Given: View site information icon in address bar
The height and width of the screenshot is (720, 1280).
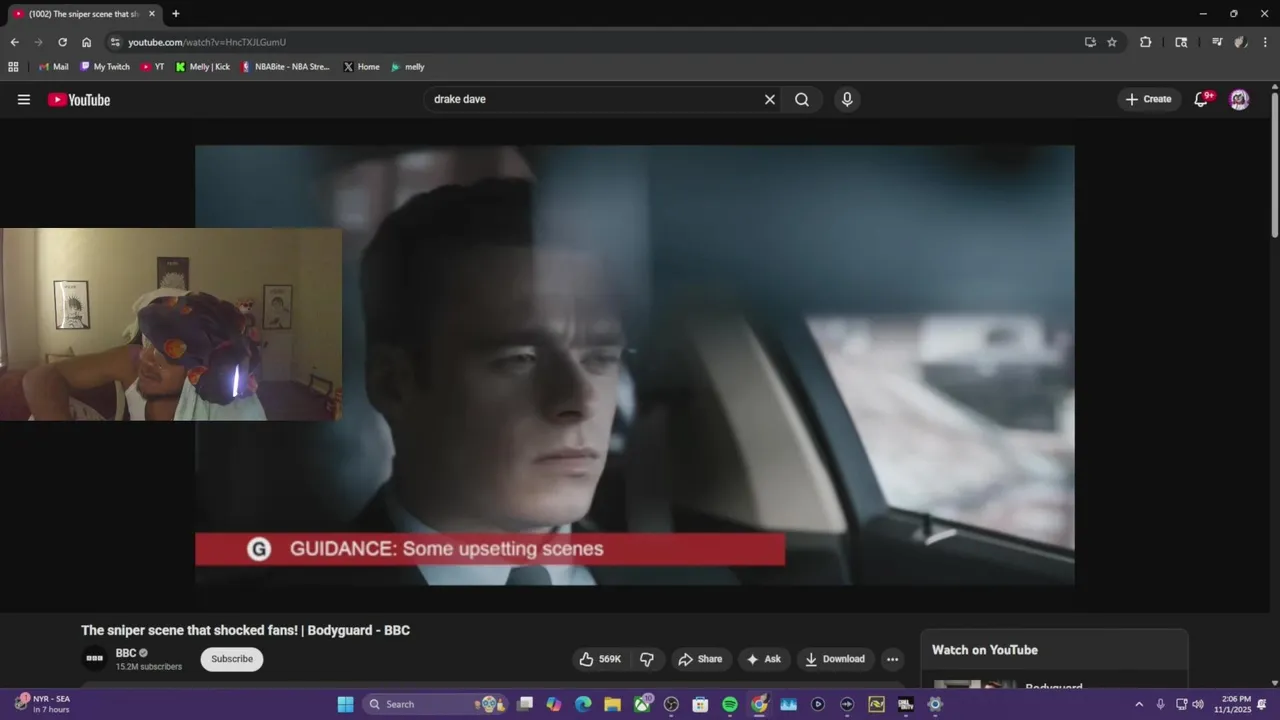Looking at the screenshot, I should click(115, 42).
